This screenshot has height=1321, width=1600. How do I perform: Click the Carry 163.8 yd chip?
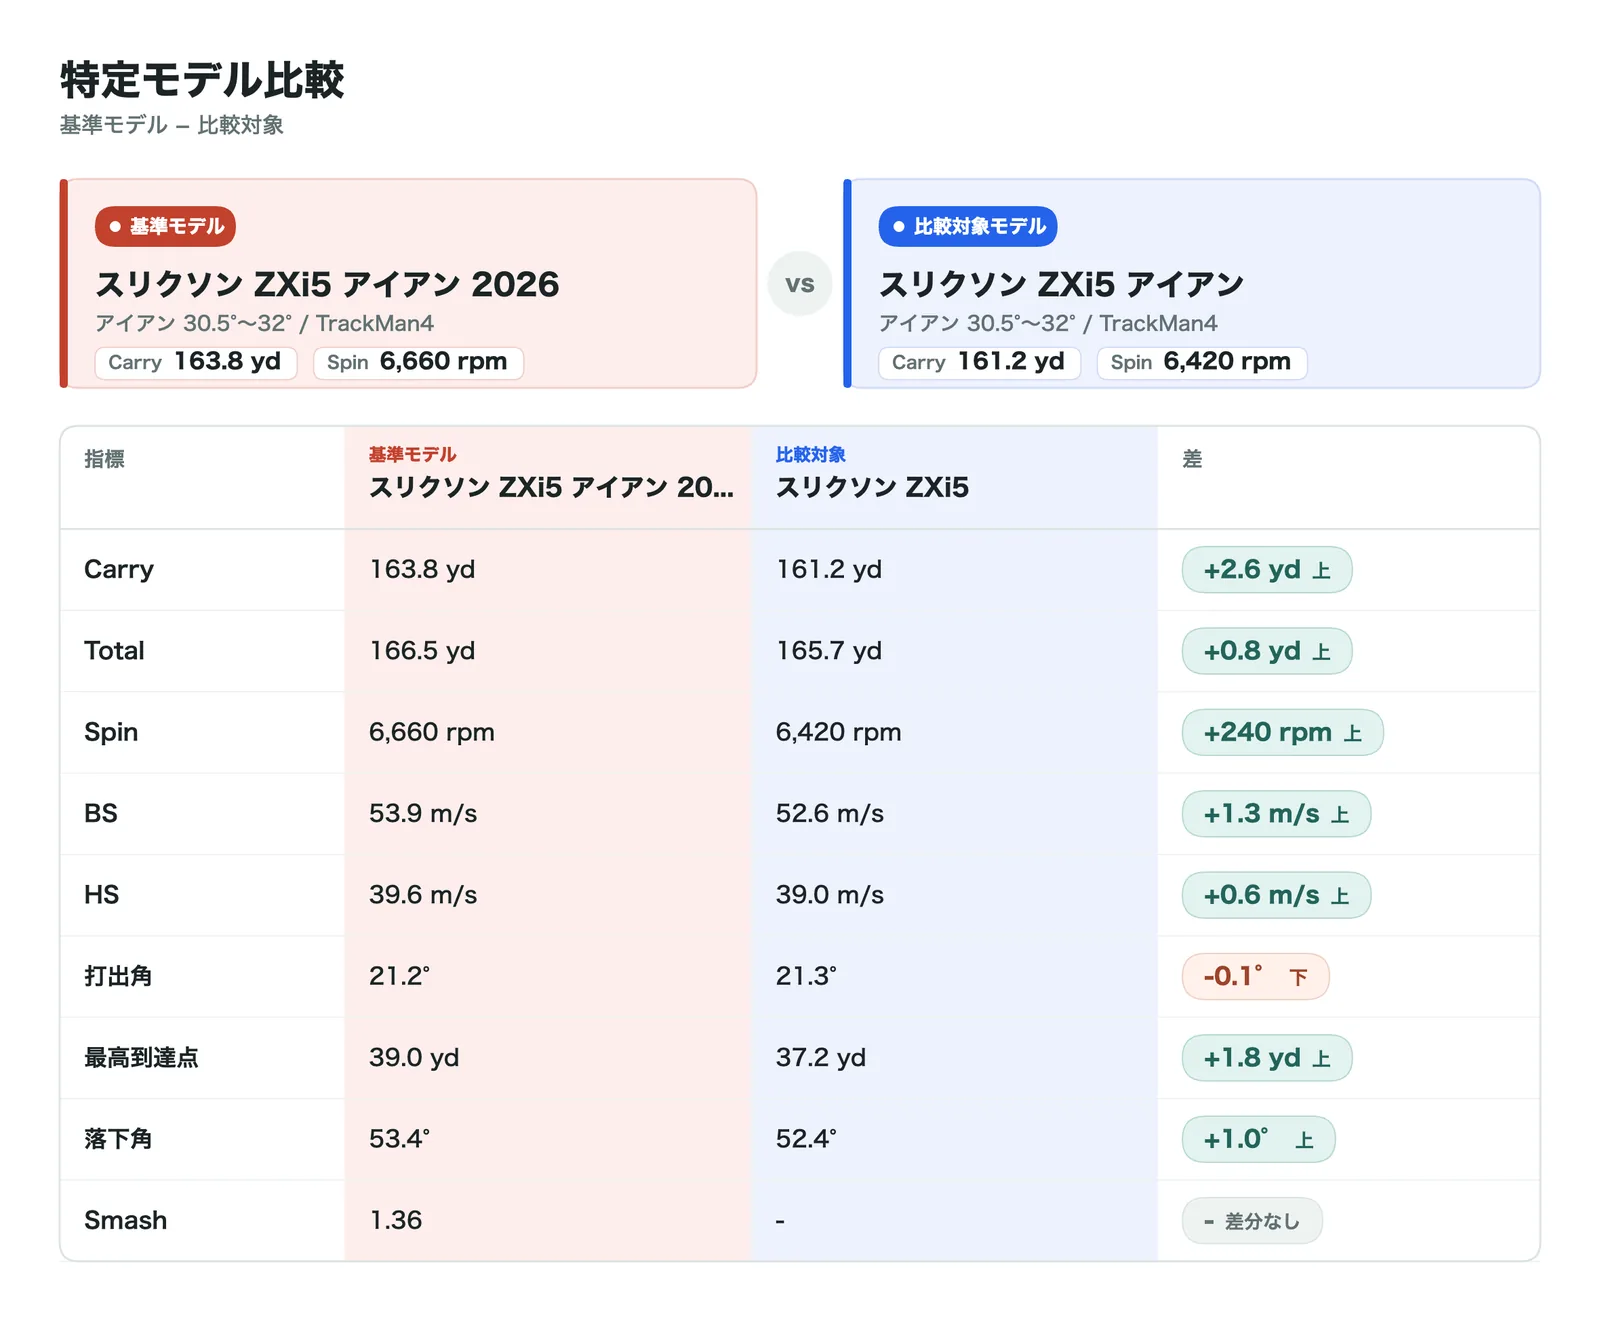tap(196, 362)
